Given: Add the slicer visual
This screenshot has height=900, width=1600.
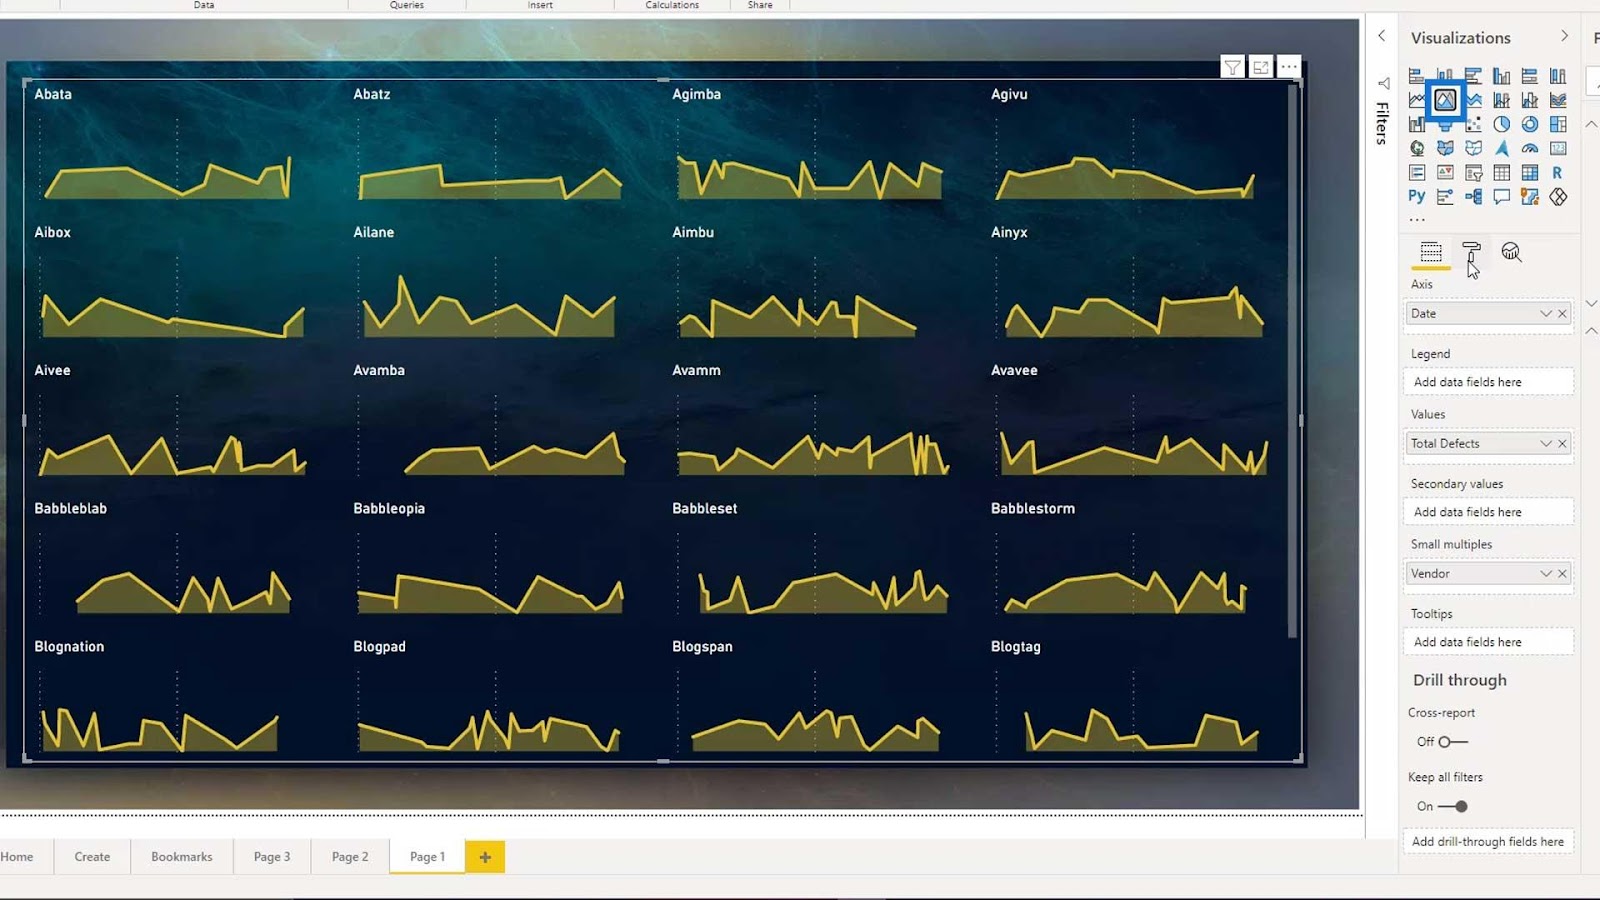Looking at the screenshot, I should (x=1473, y=173).
